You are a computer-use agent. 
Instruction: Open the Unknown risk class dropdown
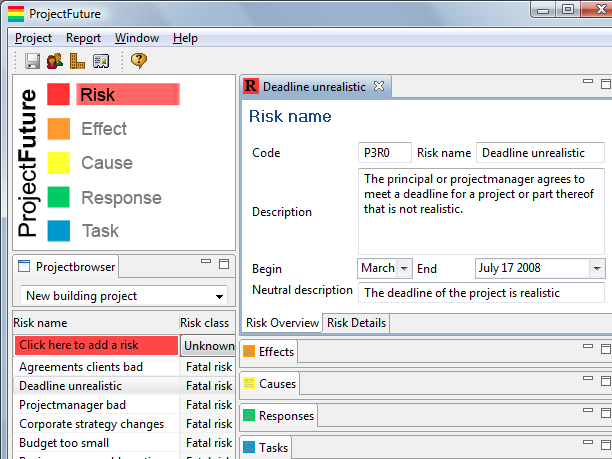click(x=208, y=345)
